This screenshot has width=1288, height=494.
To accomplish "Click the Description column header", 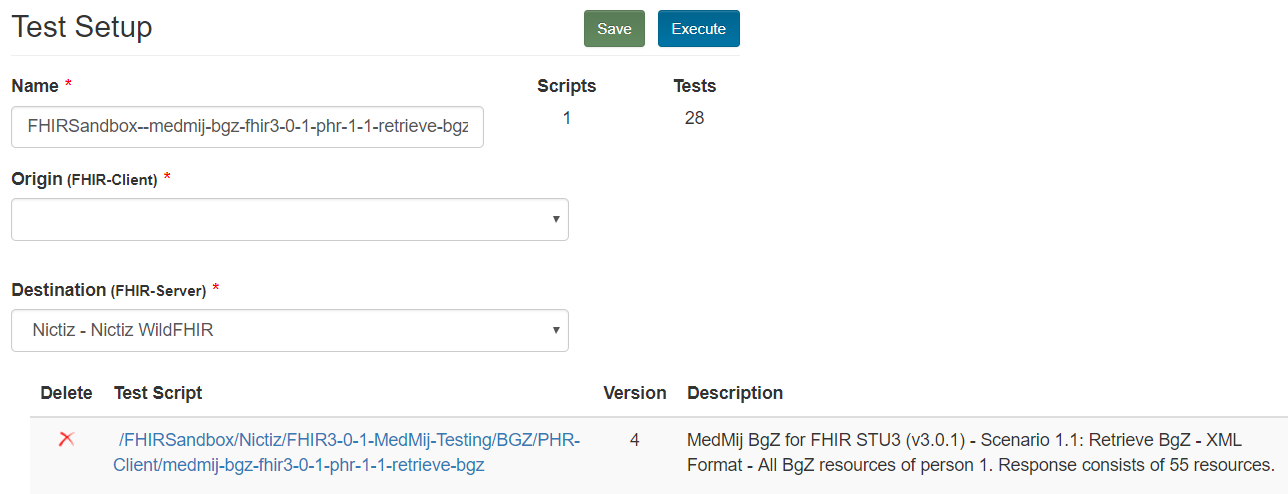I will click(734, 393).
